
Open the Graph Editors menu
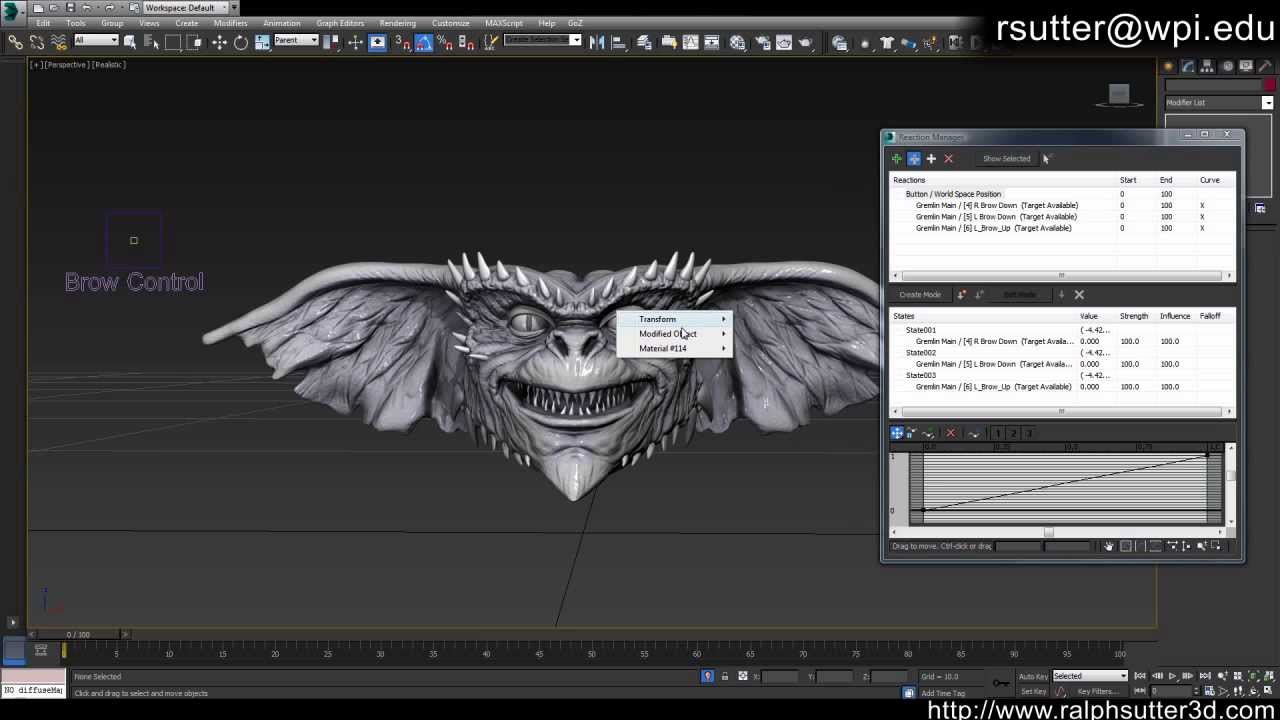pyautogui.click(x=340, y=23)
